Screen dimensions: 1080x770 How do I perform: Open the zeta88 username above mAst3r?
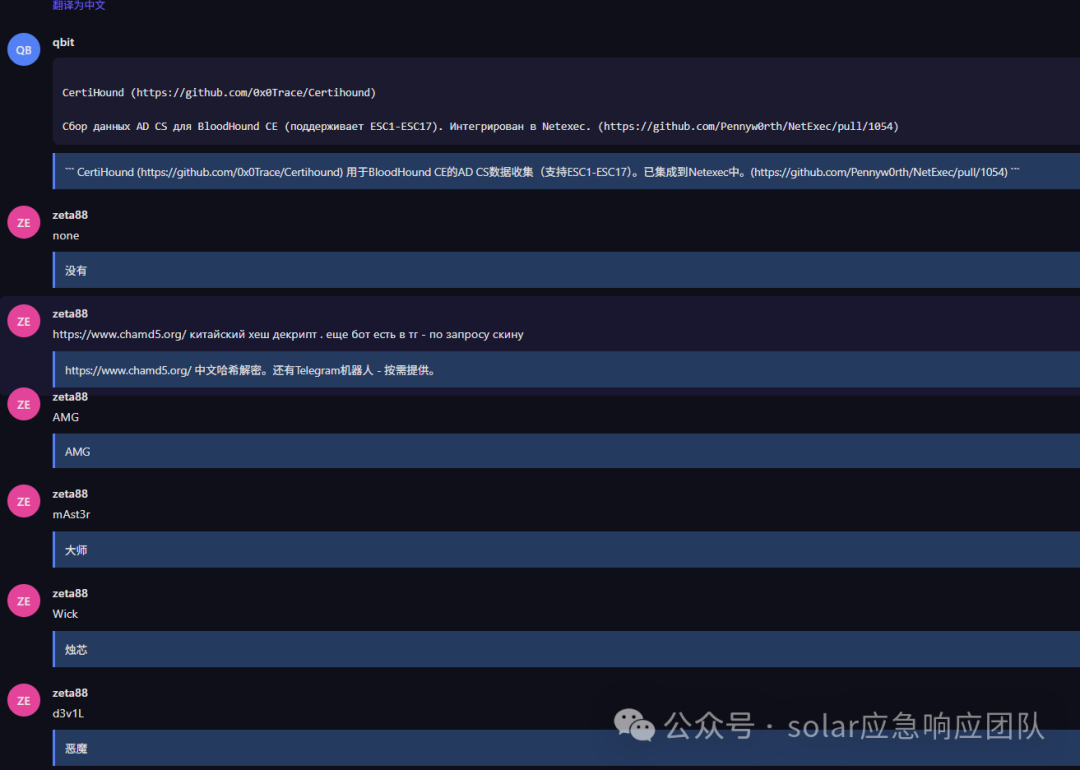tap(70, 494)
